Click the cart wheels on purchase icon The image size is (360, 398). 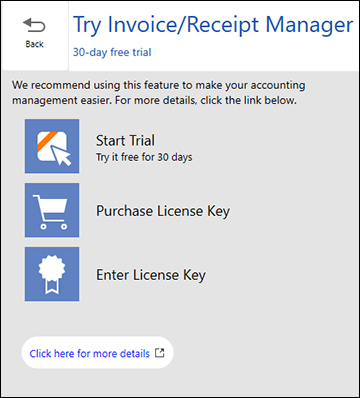tap(54, 227)
